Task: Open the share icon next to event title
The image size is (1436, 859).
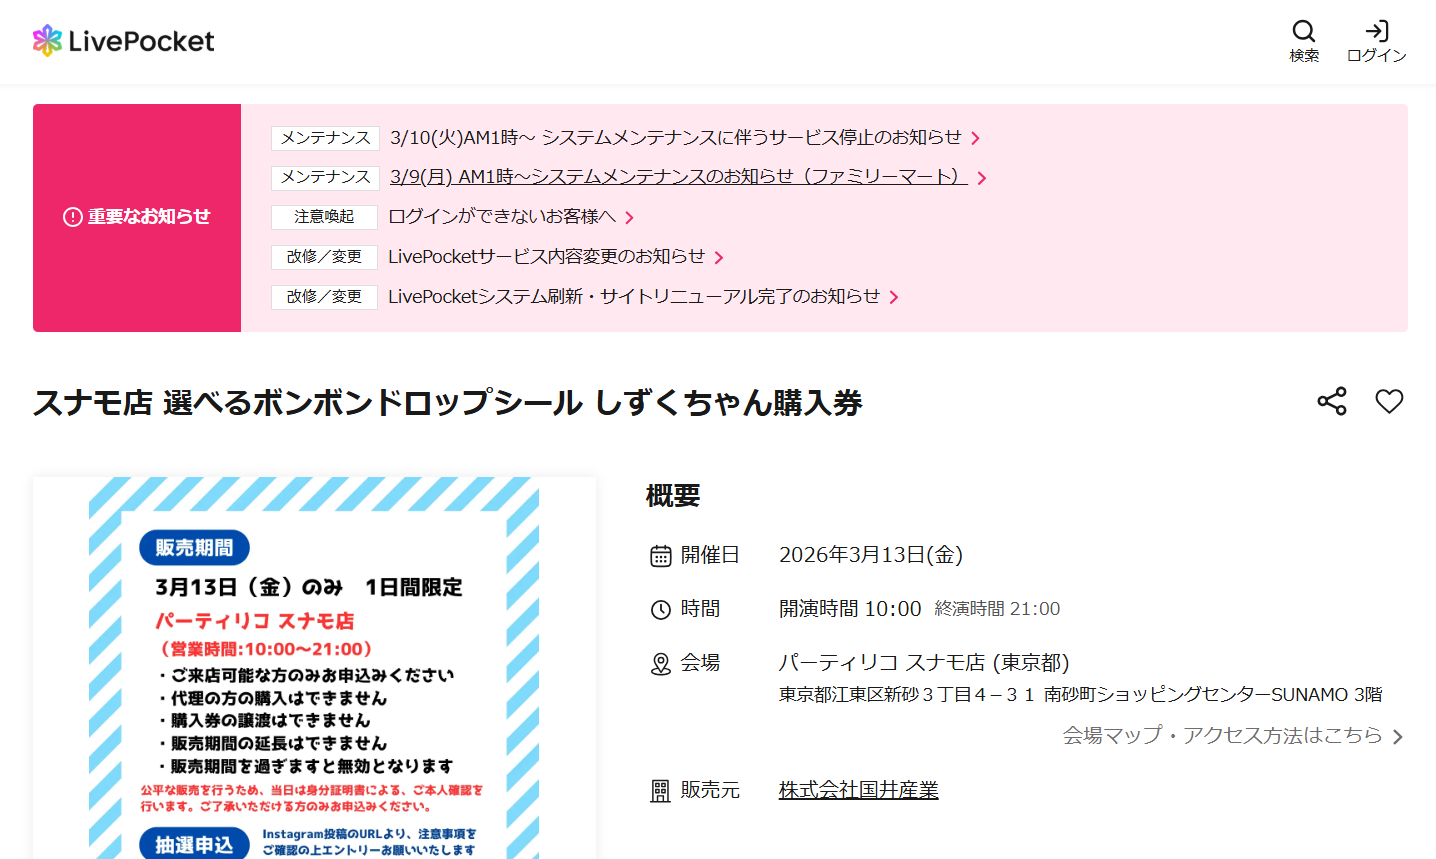Action: 1330,401
